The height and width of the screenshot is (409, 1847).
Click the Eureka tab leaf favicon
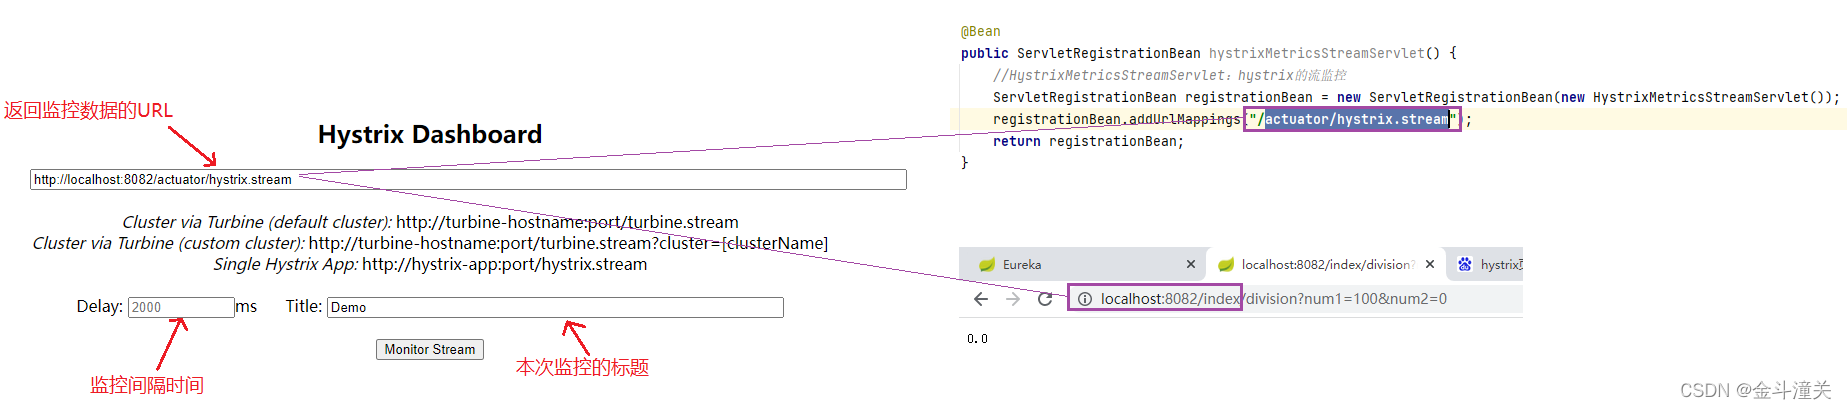987,265
